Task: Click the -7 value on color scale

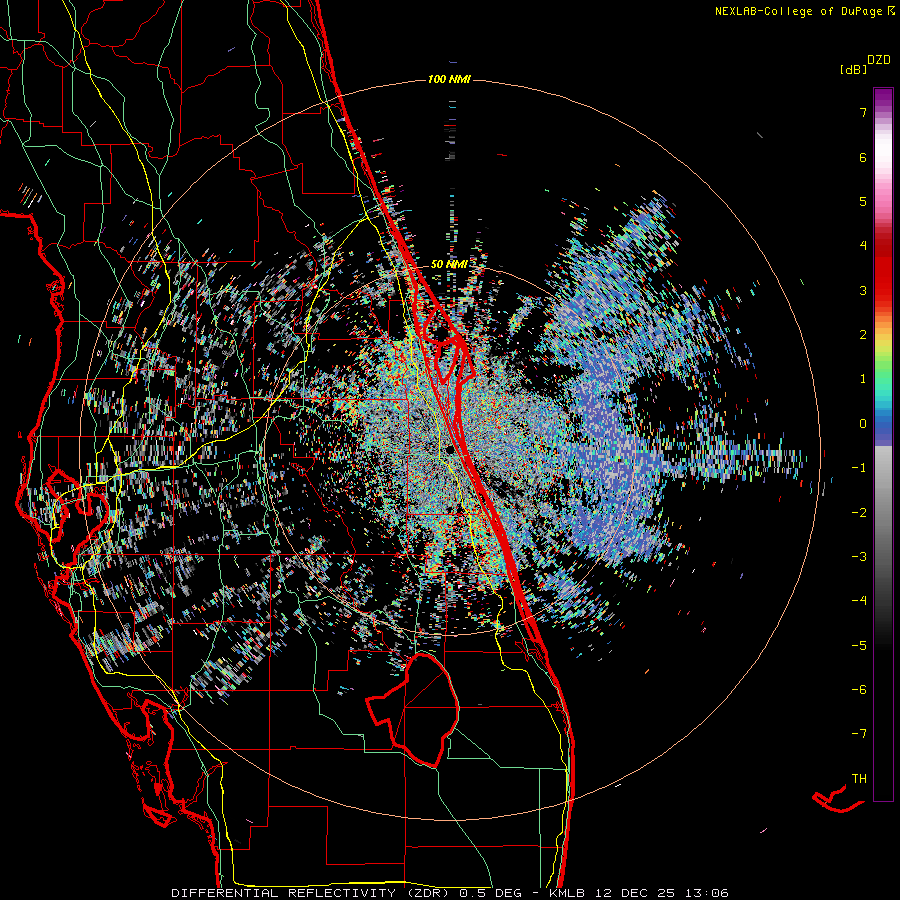Action: coord(859,734)
